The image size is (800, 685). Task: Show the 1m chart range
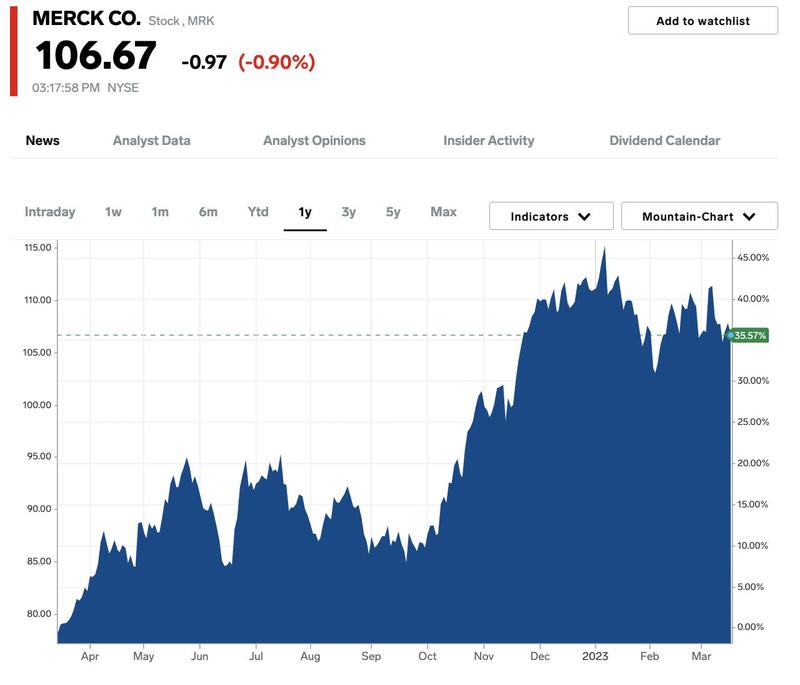point(160,212)
